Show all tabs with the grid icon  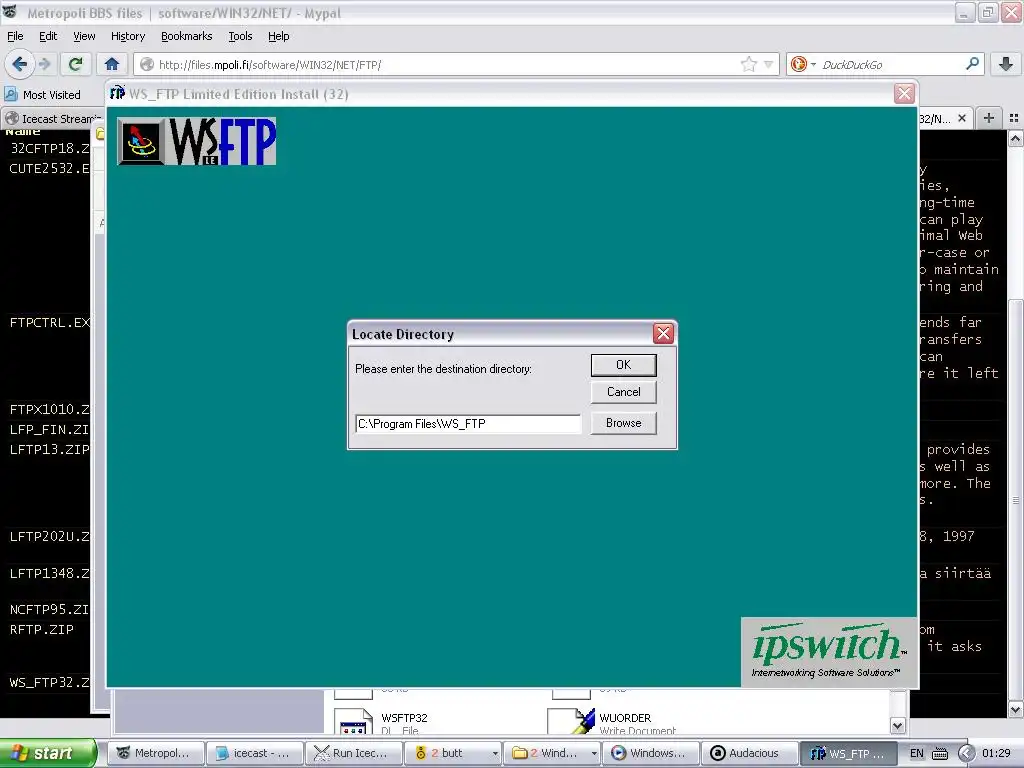pyautogui.click(x=1014, y=118)
